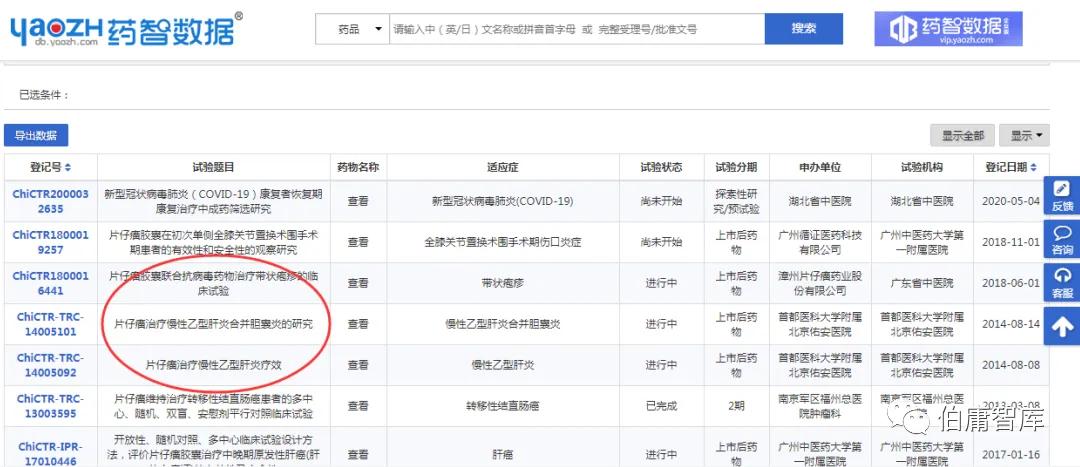1080x467 pixels.
Task: Click indication cell 带状疱疹
Action: coord(503,283)
